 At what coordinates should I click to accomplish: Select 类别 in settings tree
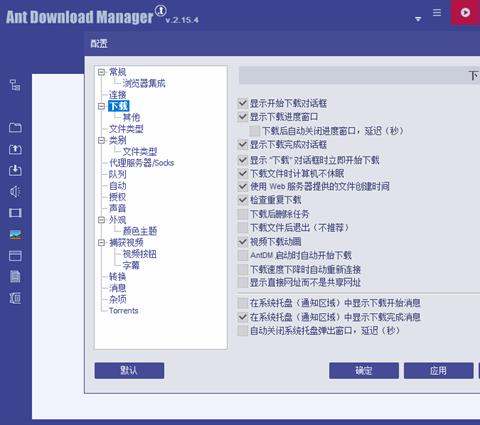(118, 140)
